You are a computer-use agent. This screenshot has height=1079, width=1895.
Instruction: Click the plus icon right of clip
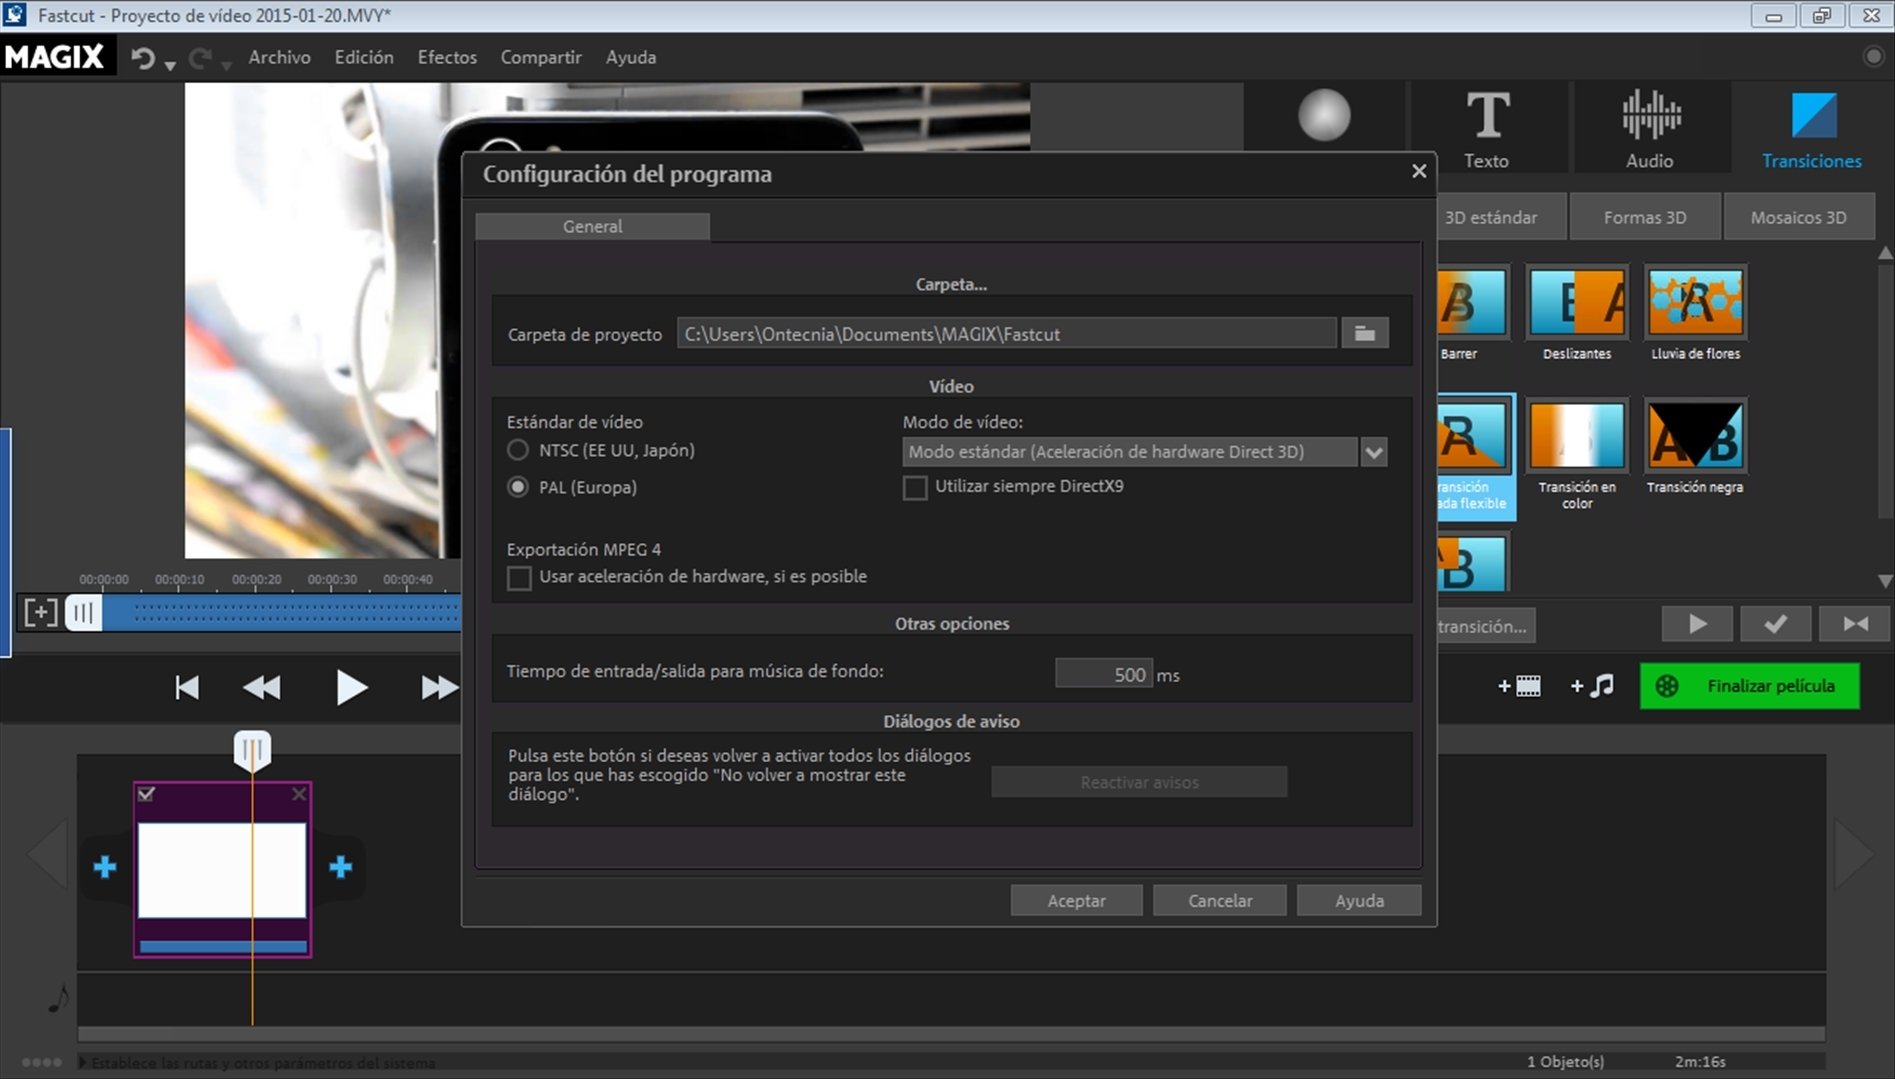(340, 866)
